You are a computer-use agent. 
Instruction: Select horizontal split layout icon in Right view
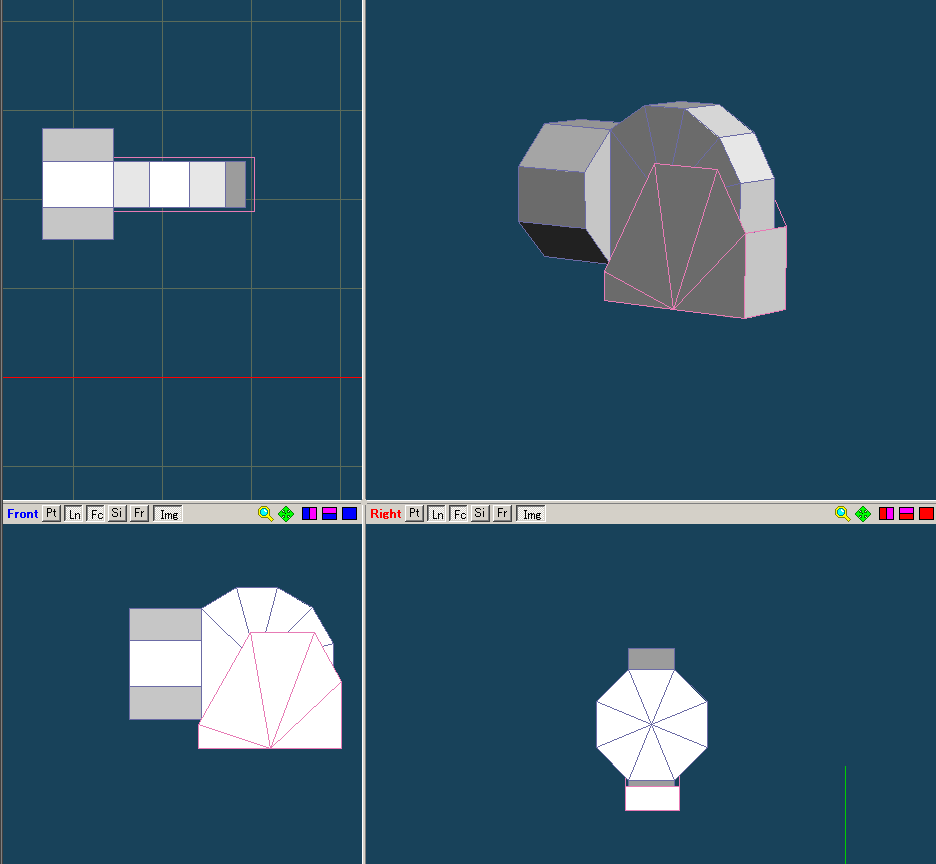point(906,514)
